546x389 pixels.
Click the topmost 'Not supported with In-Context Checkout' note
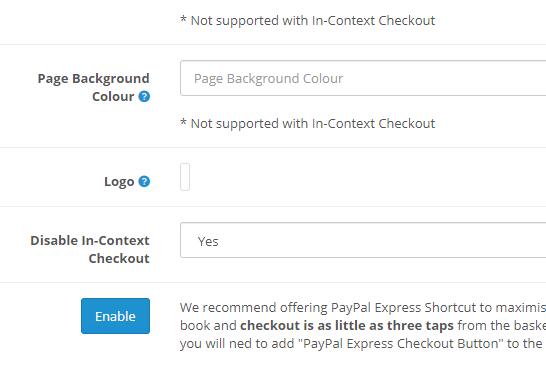pos(307,21)
